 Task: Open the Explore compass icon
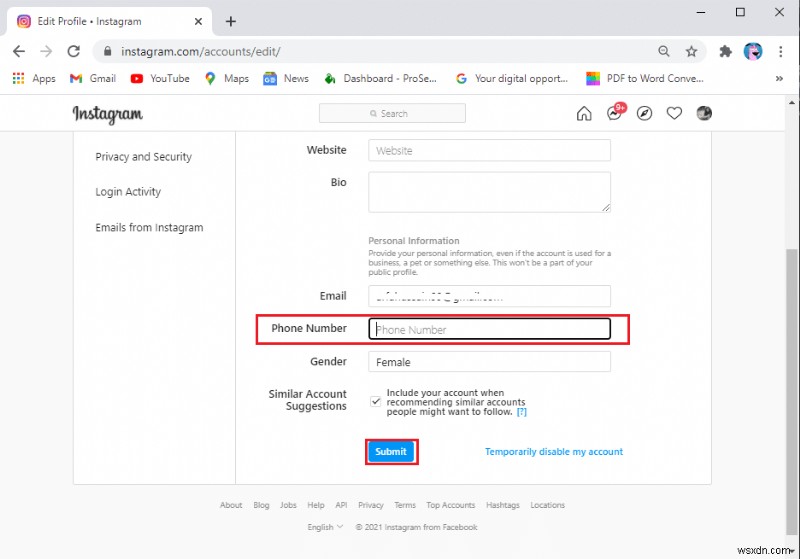point(644,113)
